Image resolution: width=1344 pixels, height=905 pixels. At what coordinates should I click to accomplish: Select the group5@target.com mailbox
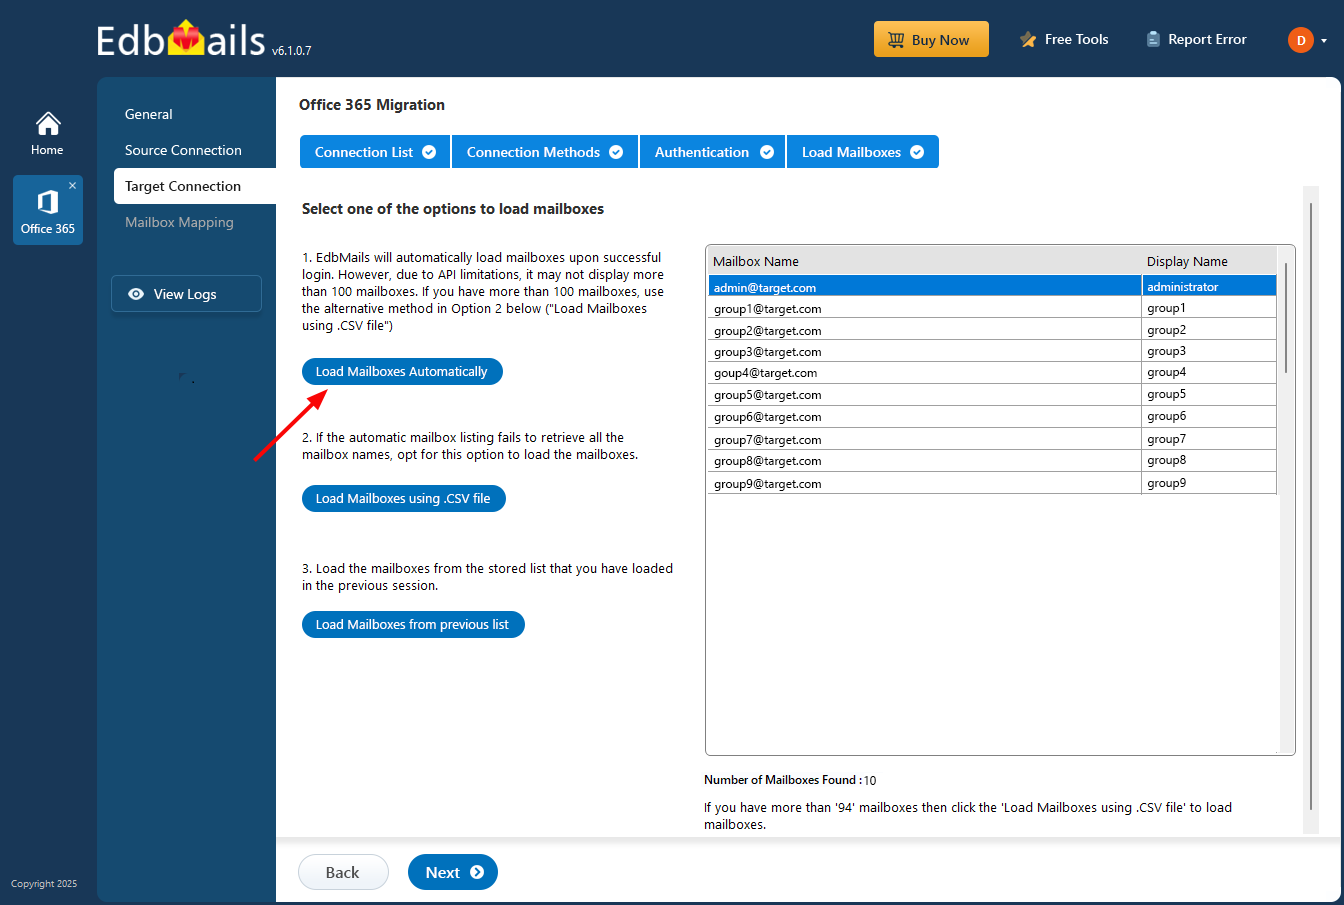[x=925, y=395]
